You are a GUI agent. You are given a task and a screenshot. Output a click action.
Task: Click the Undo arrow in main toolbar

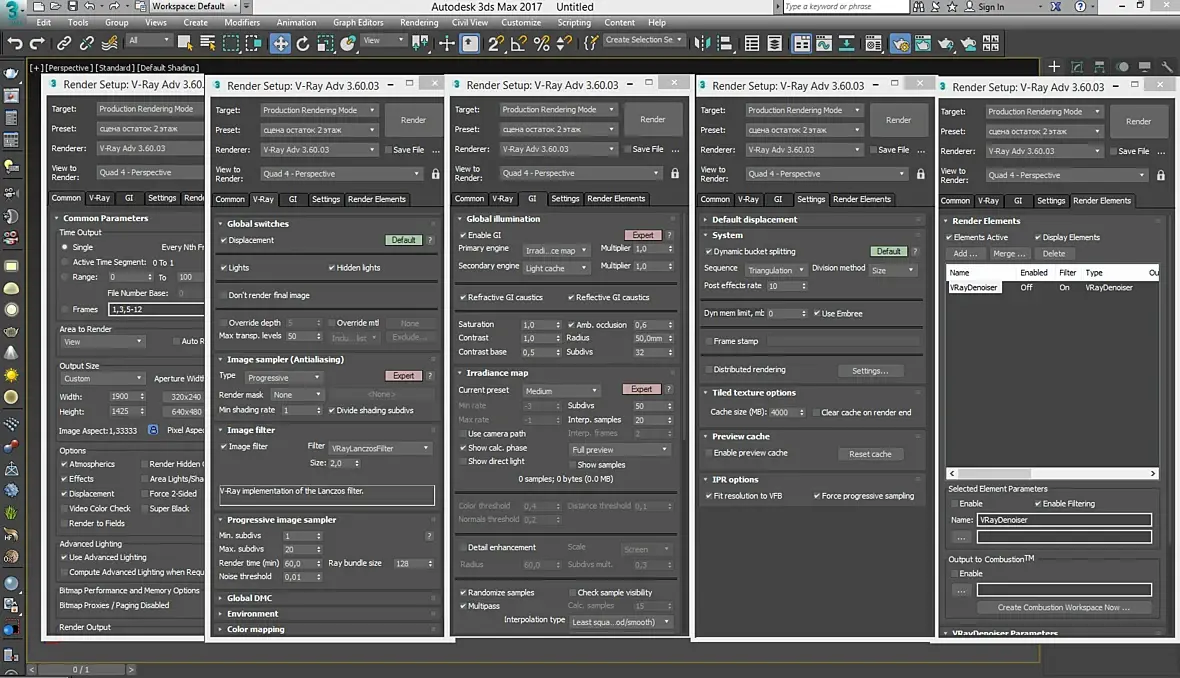(14, 43)
